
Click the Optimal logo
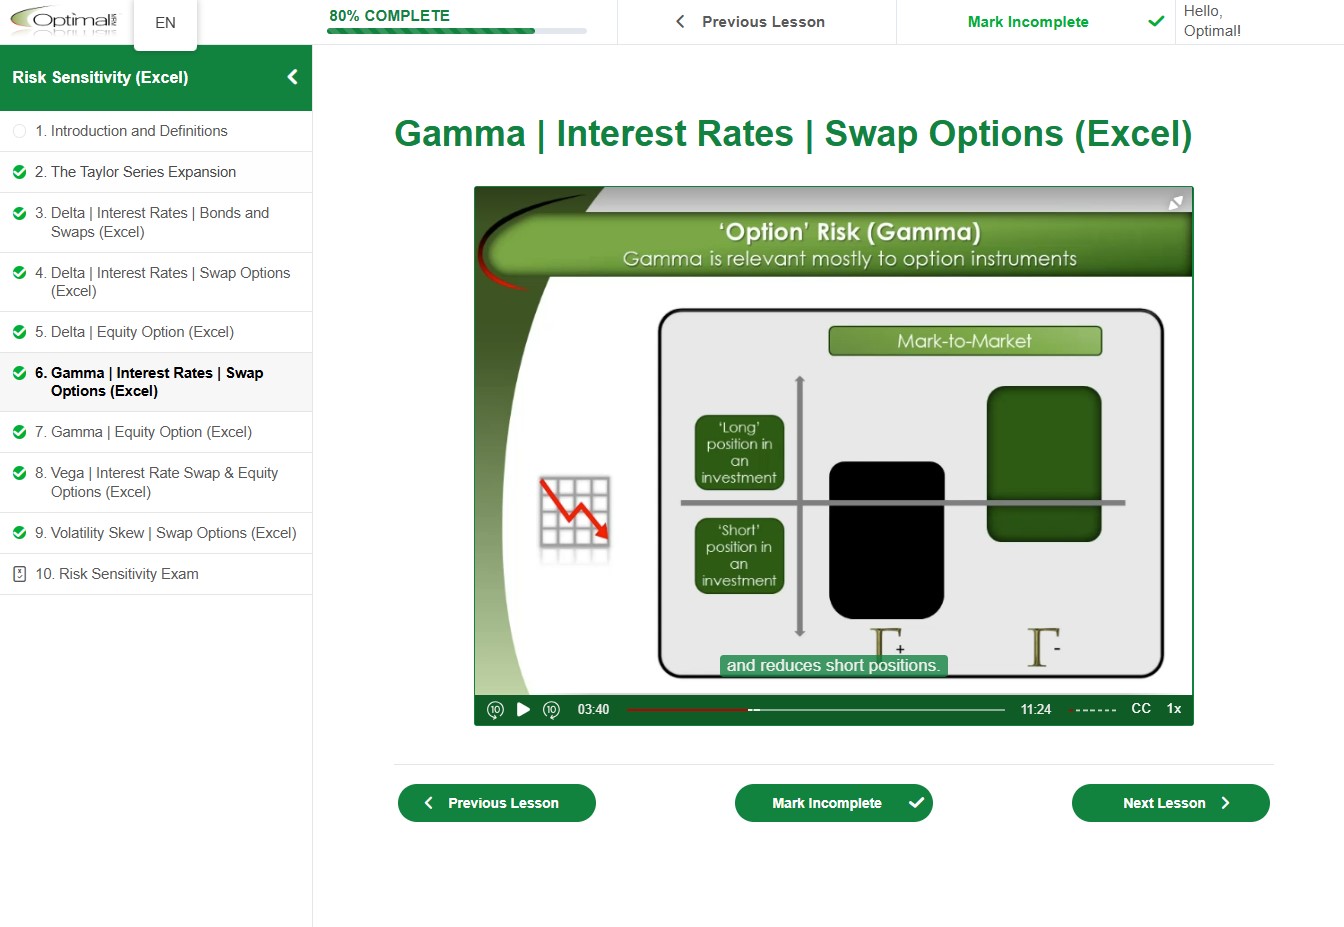point(64,20)
